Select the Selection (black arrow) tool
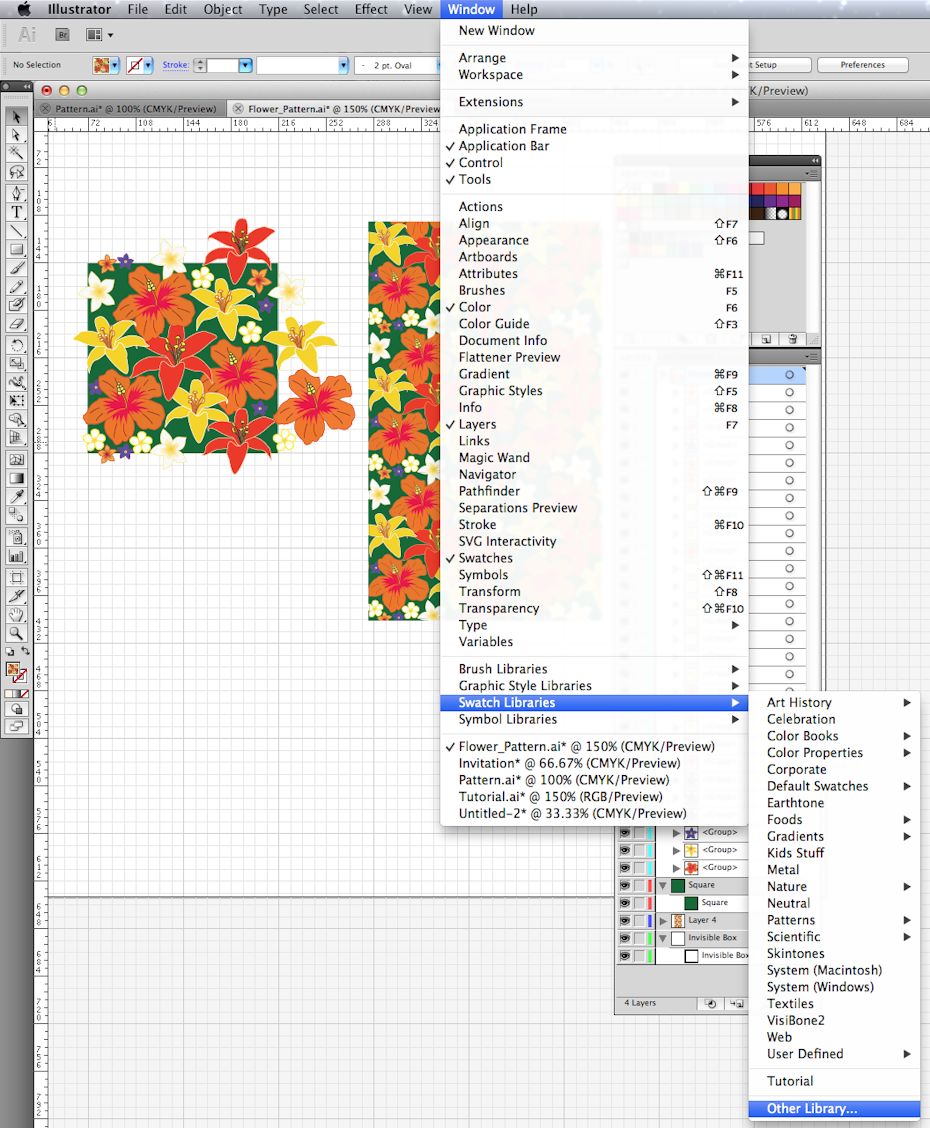This screenshot has height=1128, width=930. pyautogui.click(x=16, y=117)
